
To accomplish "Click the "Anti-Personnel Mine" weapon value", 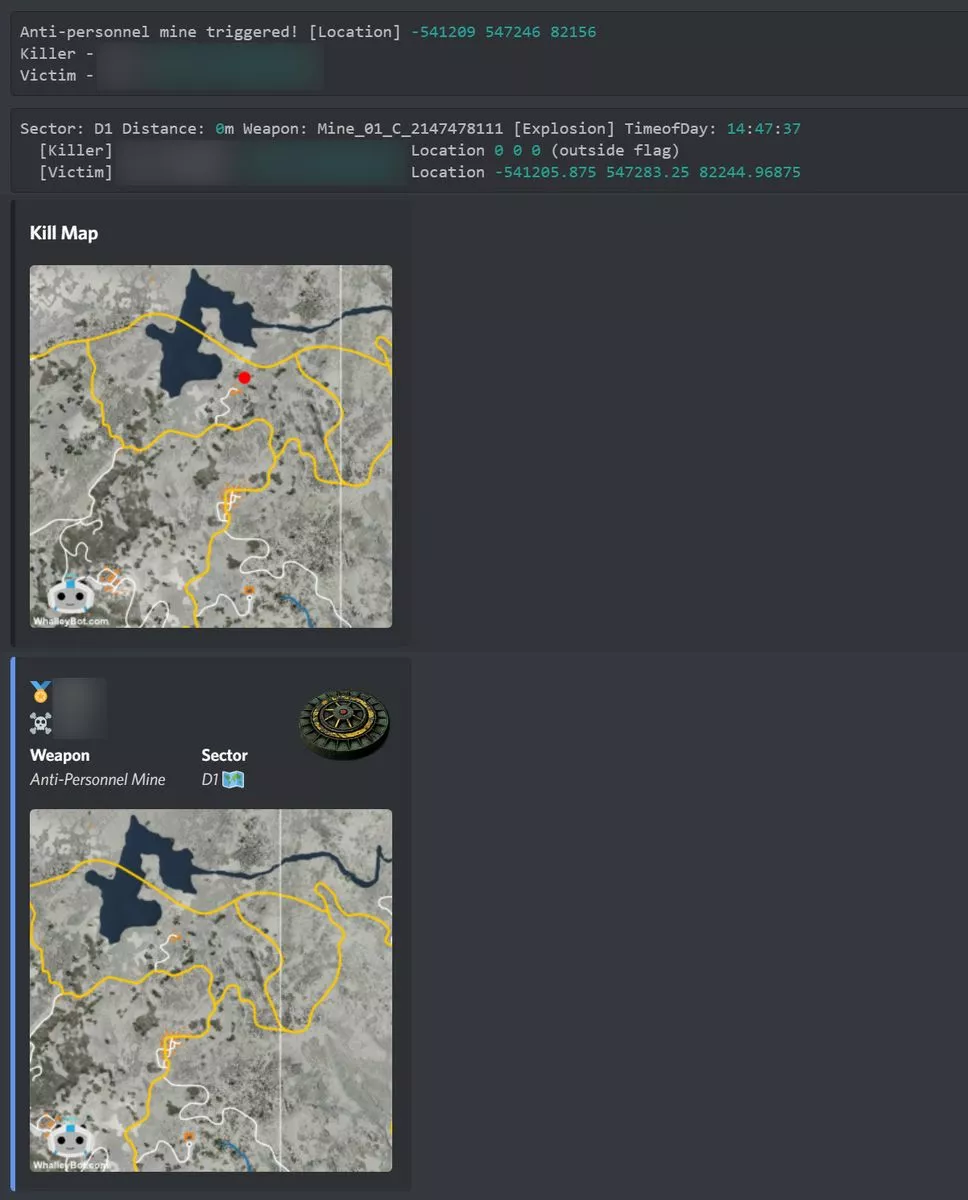I will [97, 779].
